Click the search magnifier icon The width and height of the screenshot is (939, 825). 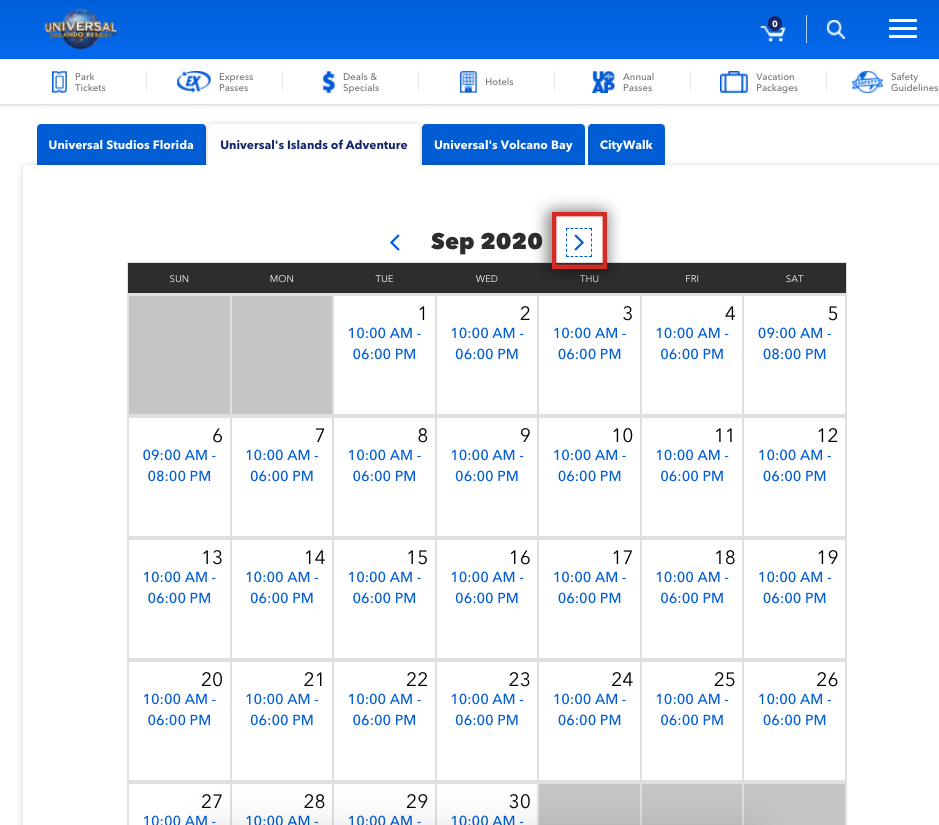pos(836,30)
